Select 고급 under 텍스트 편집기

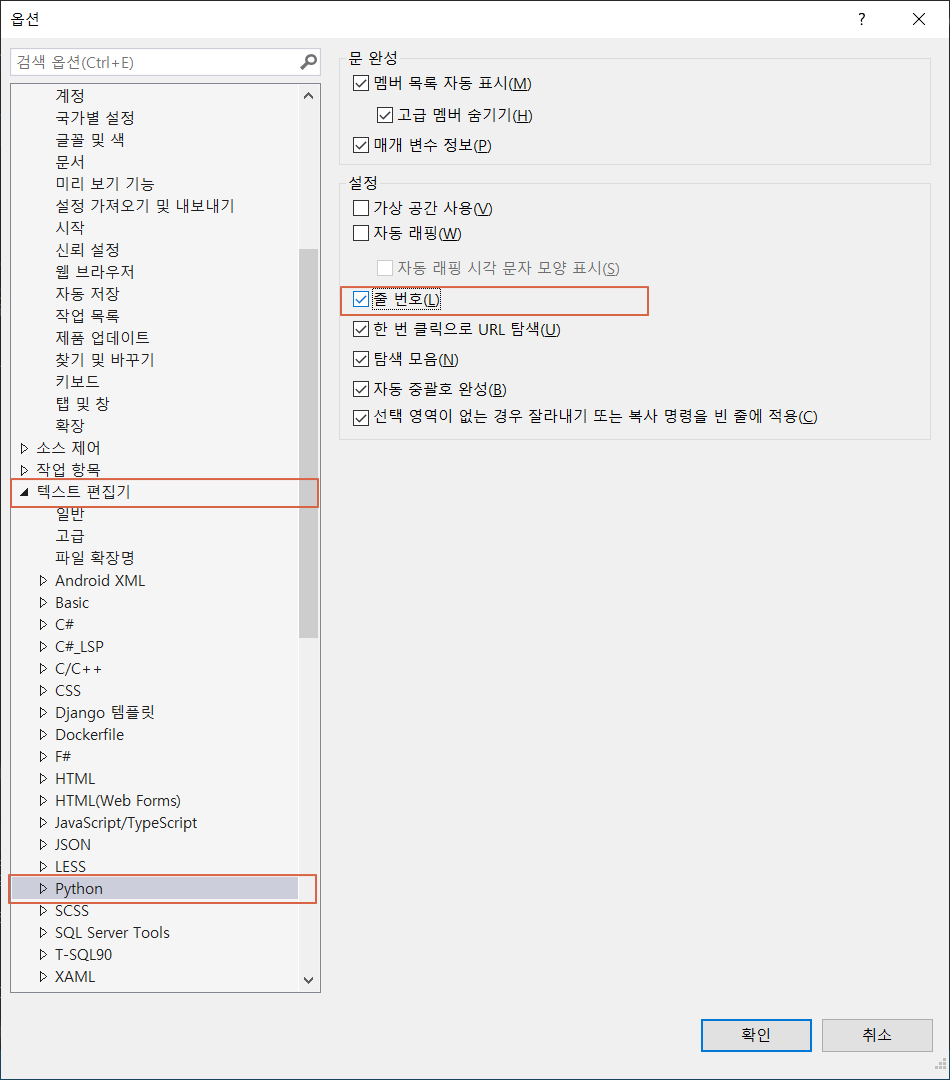[70, 536]
